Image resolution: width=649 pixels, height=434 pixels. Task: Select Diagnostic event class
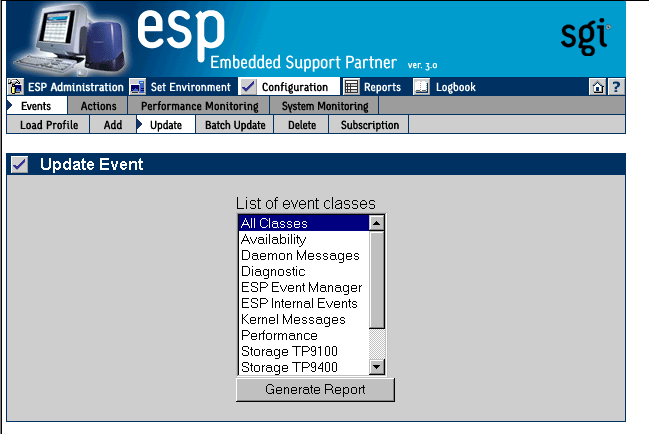point(304,271)
